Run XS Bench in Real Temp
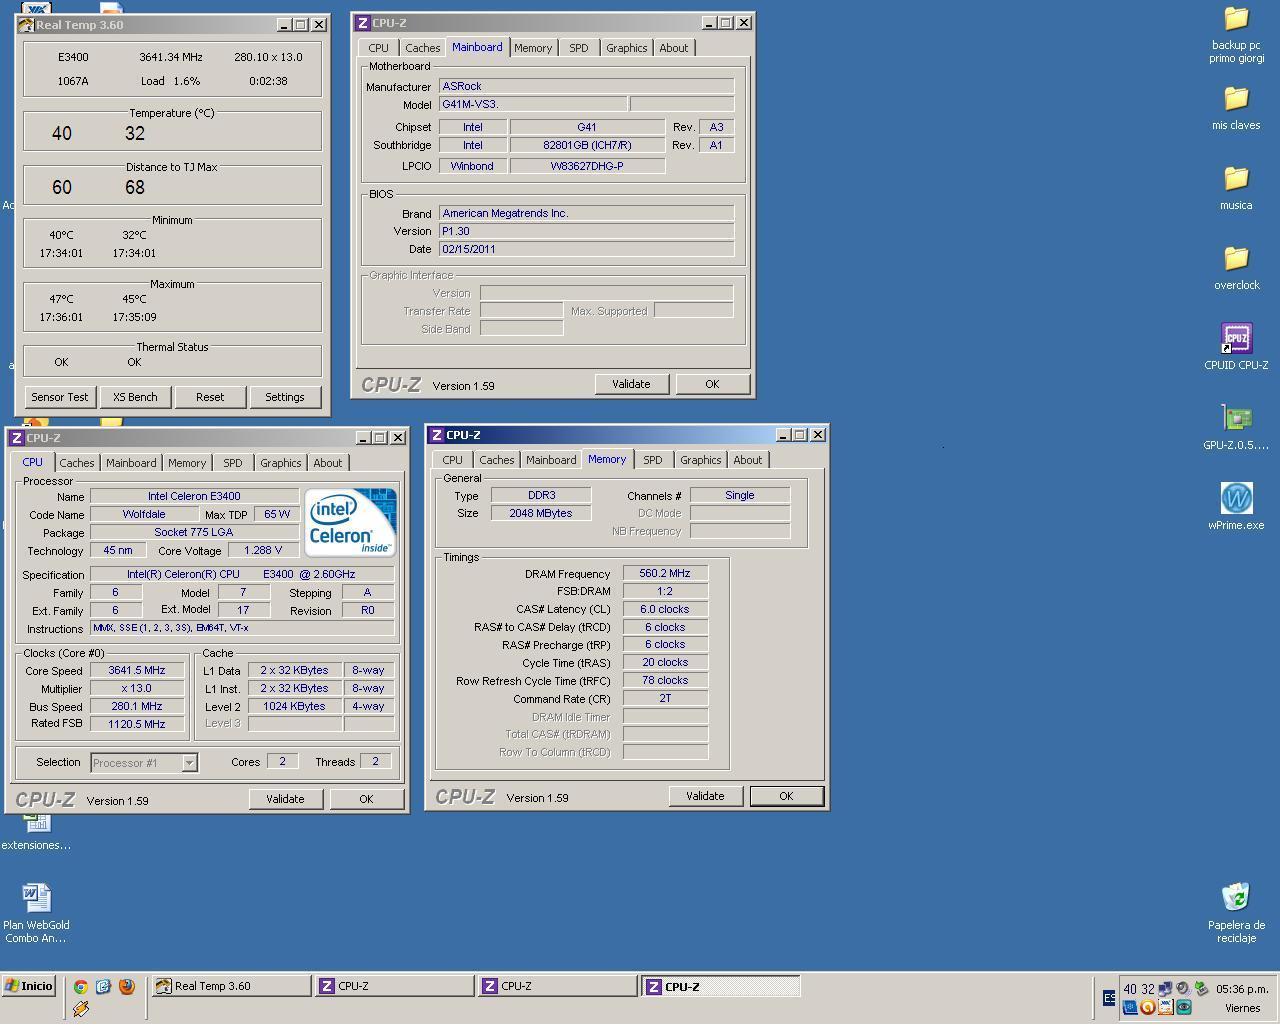The width and height of the screenshot is (1280, 1027). (135, 397)
